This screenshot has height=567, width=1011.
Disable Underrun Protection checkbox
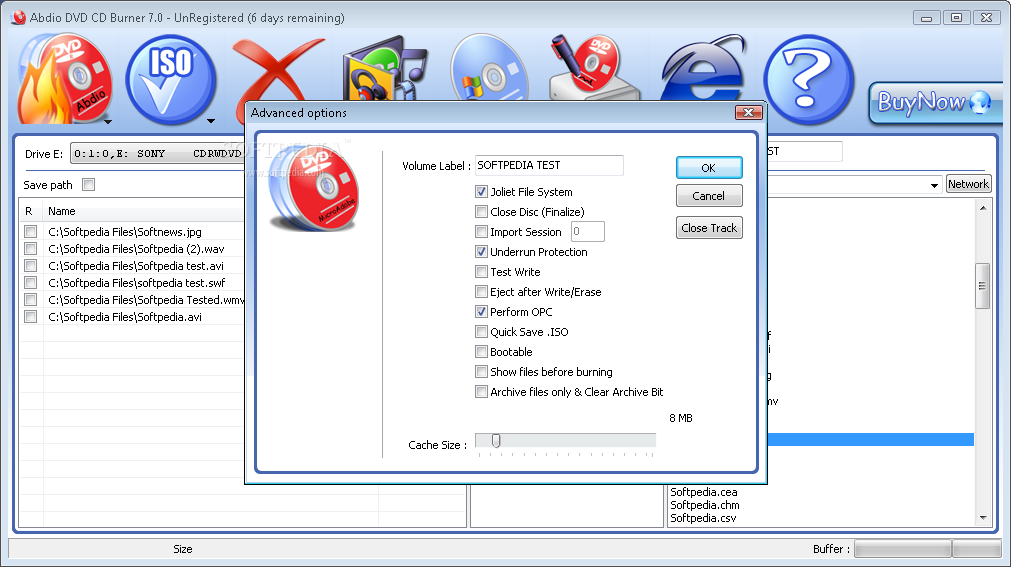point(481,252)
